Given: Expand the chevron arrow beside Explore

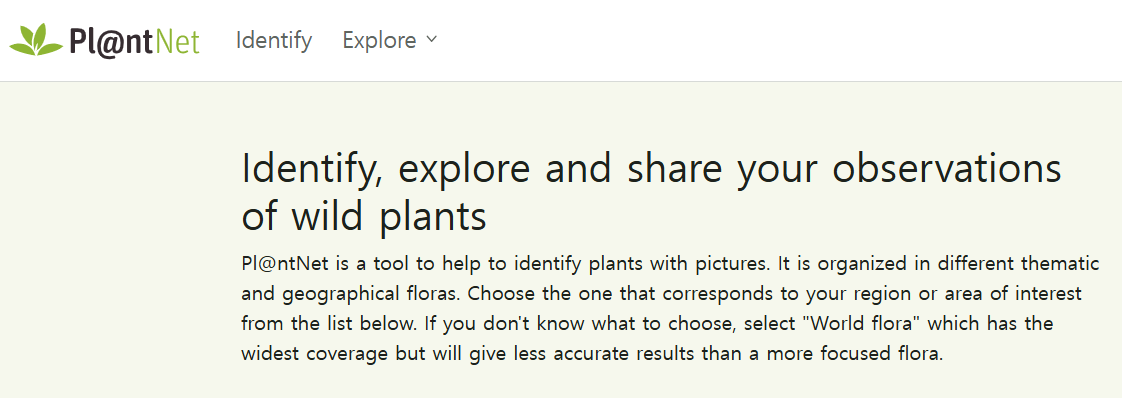Looking at the screenshot, I should coord(431,40).
